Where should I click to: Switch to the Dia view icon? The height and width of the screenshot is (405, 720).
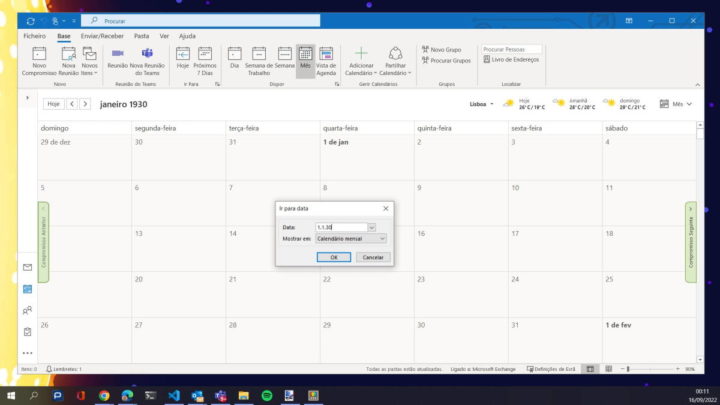(235, 54)
